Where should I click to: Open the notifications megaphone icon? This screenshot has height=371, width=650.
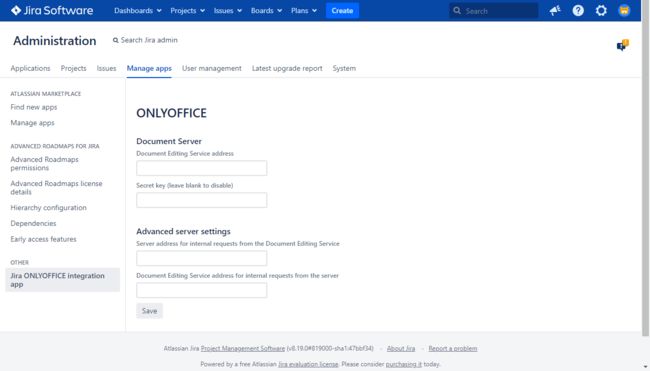pos(555,11)
